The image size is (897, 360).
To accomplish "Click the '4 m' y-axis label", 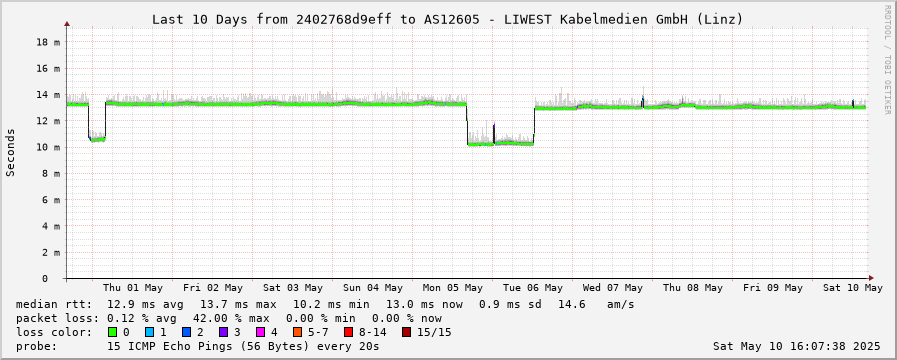I will click(x=51, y=226).
